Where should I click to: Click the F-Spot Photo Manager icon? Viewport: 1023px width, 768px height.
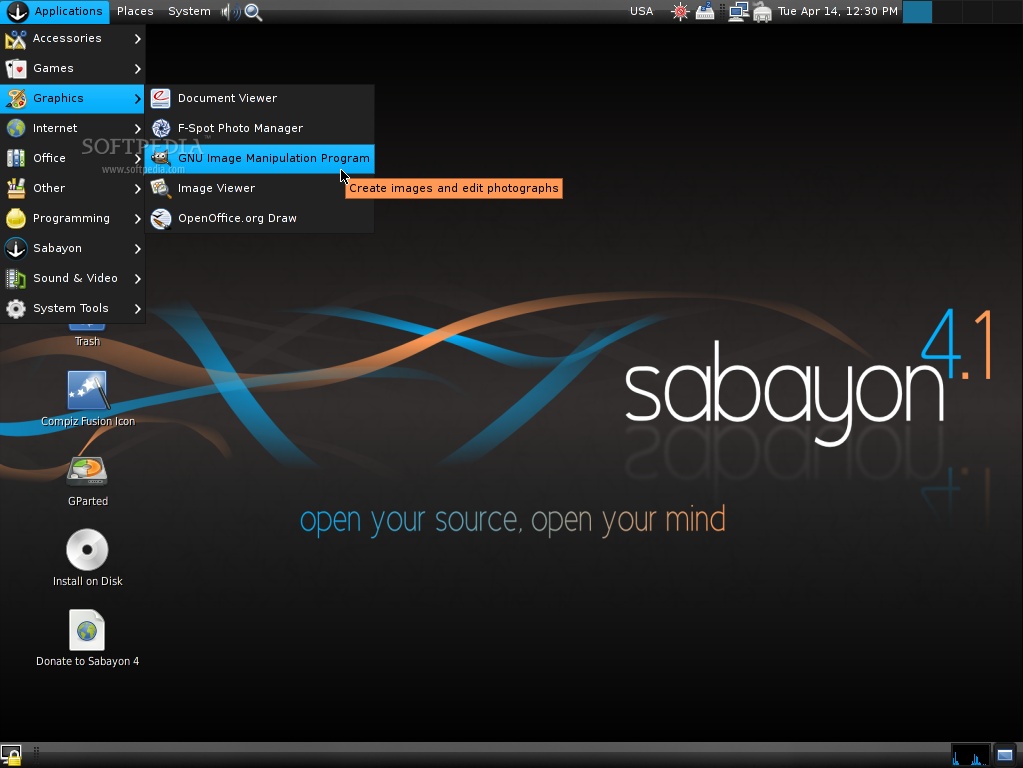[160, 129]
